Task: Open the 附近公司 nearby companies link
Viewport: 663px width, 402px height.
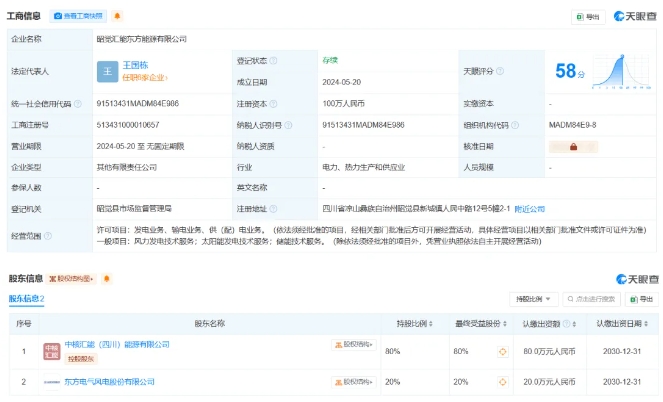Action: coord(530,209)
